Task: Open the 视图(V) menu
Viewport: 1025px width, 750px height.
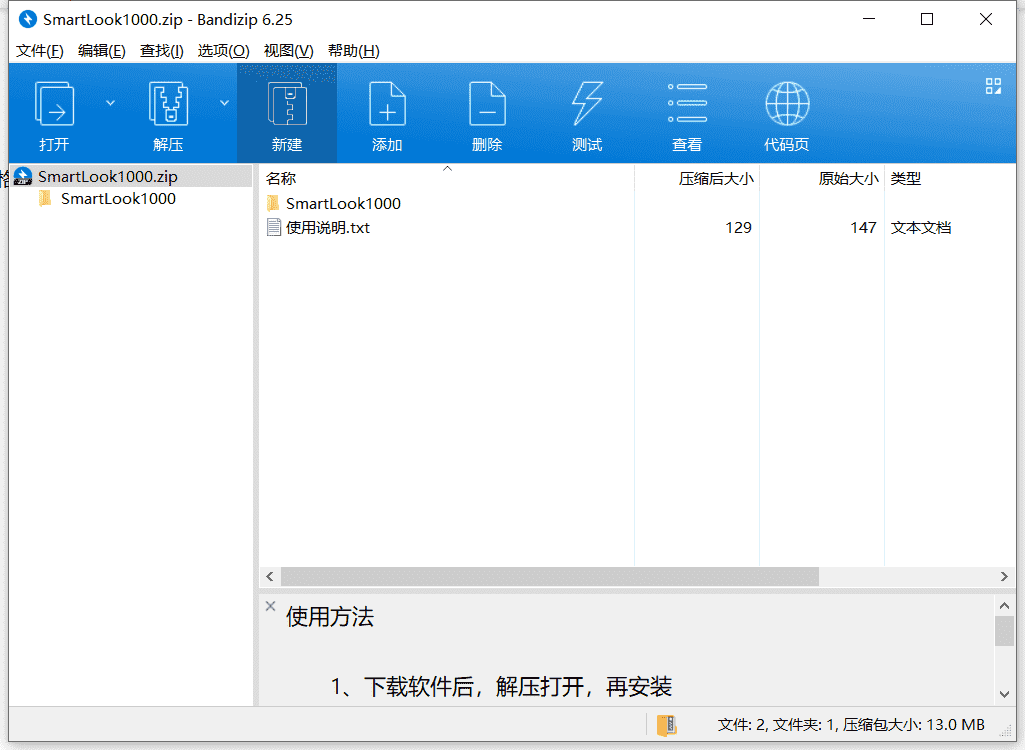Action: (x=288, y=50)
